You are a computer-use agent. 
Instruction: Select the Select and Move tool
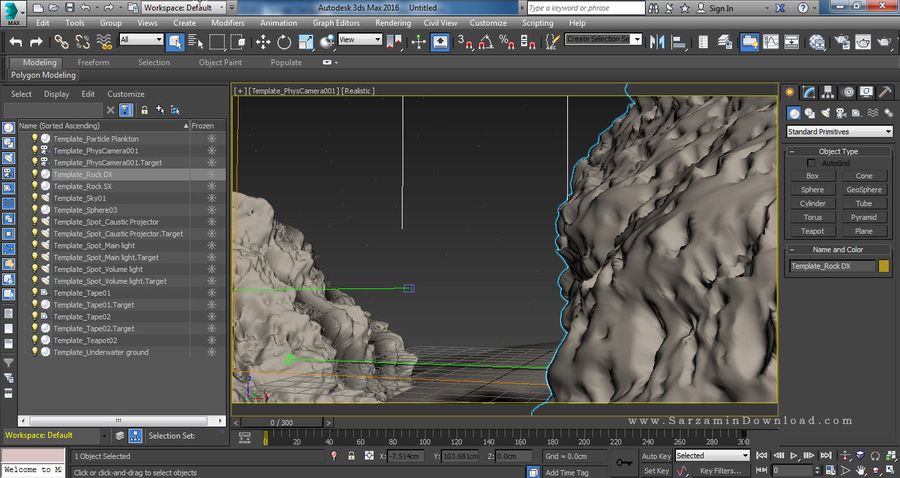tap(263, 41)
